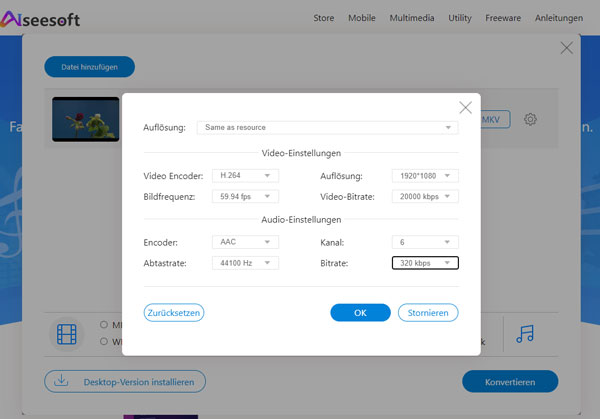The width and height of the screenshot is (600, 419).
Task: Expand the Kanal channel dropdown
Action: point(424,242)
